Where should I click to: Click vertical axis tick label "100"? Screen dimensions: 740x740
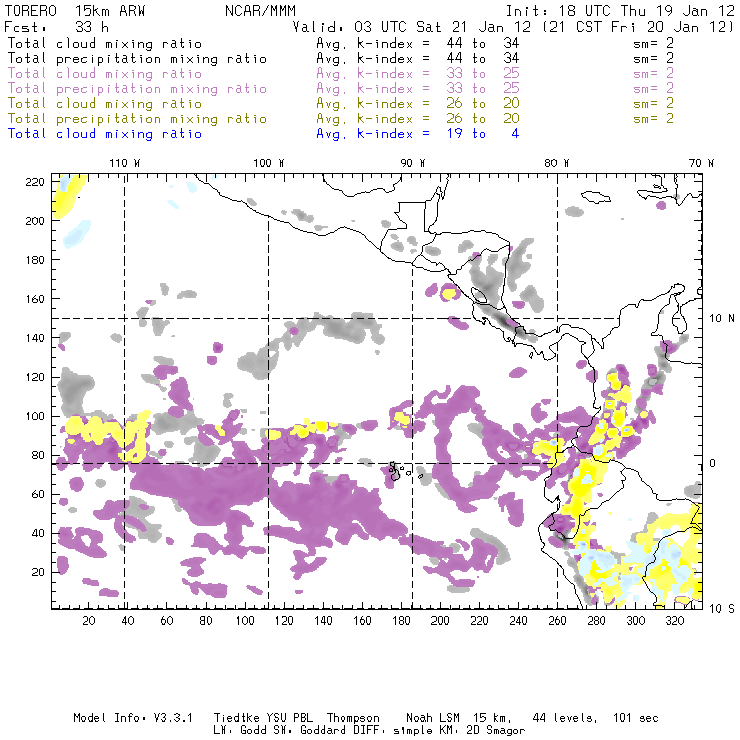coord(35,416)
